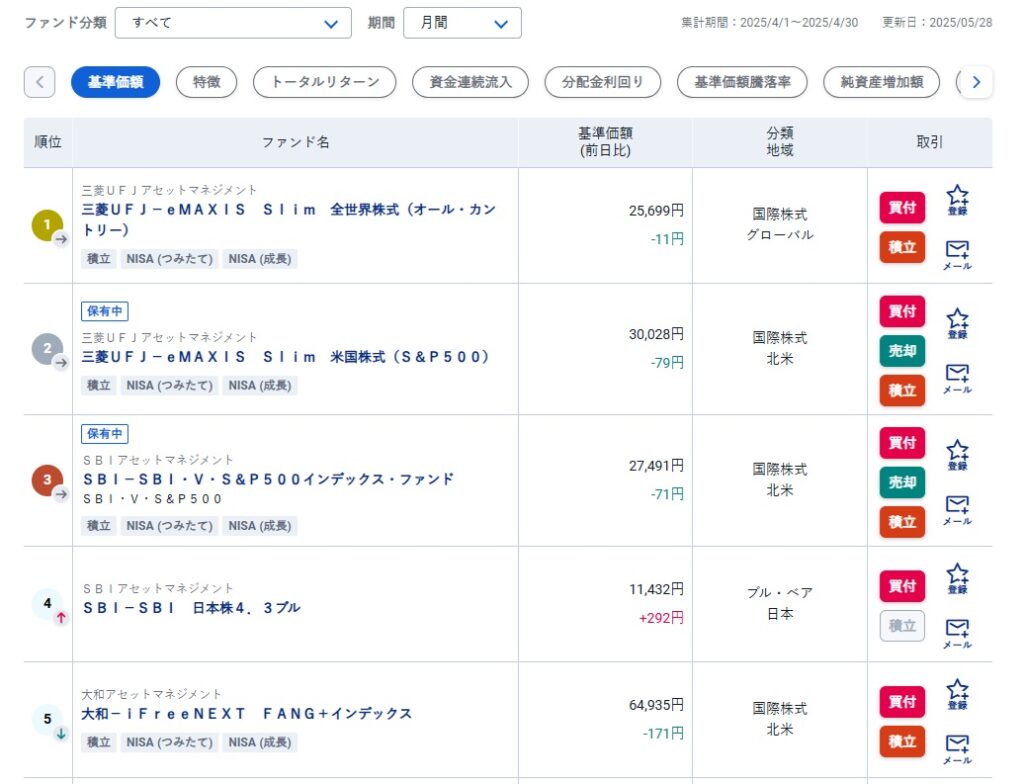
Task: Switch to トータルリターン tab
Action: [325, 82]
